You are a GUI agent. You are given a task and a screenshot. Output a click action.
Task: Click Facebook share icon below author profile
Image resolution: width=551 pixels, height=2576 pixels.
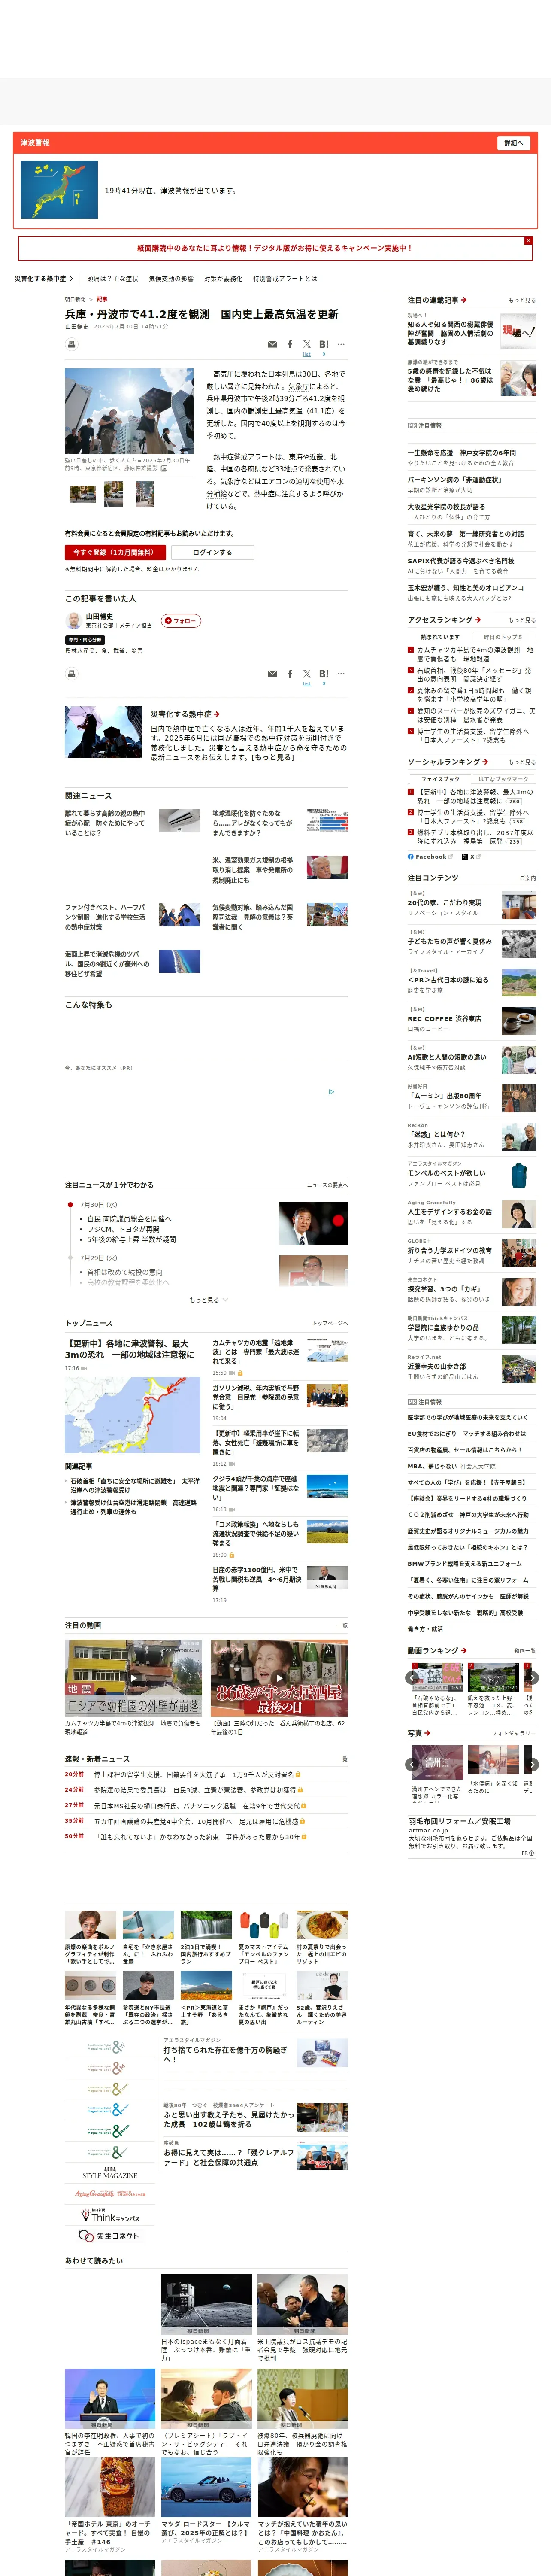pyautogui.click(x=290, y=674)
